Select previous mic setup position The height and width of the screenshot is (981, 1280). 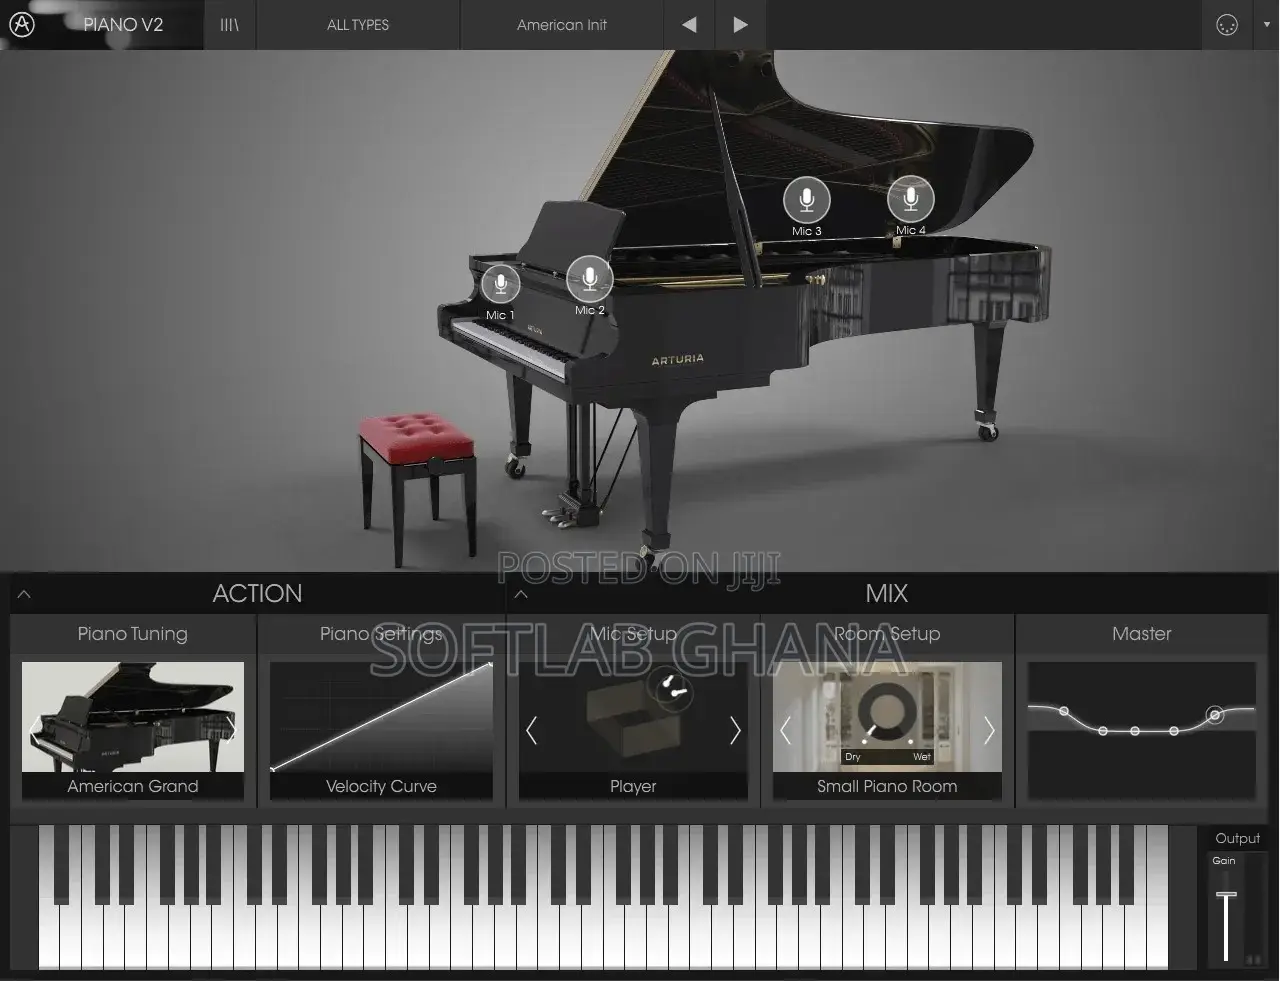[x=532, y=730]
